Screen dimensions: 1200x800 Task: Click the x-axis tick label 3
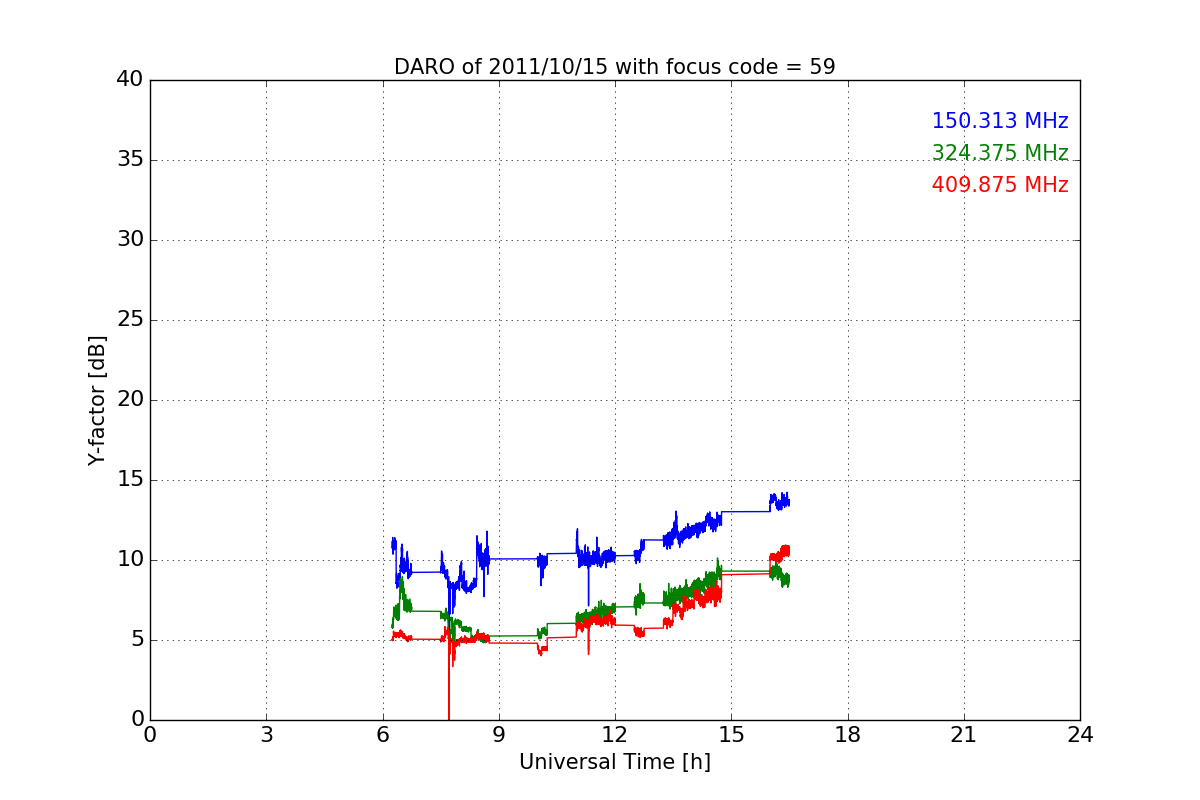[x=266, y=735]
